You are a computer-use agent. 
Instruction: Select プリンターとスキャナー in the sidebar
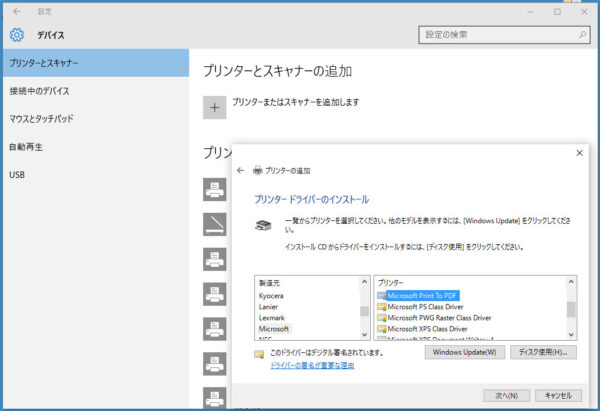pyautogui.click(x=96, y=63)
